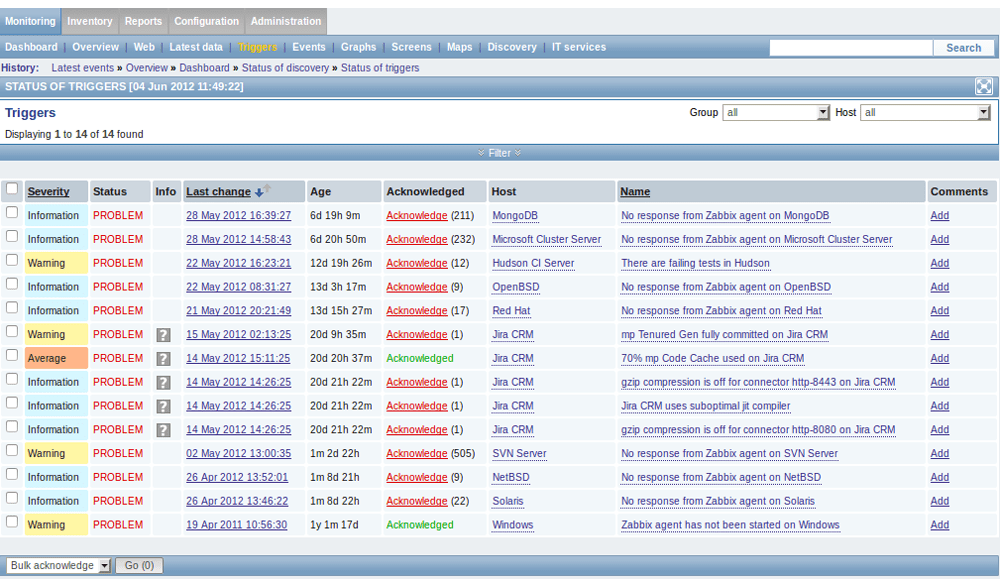This screenshot has width=1000, height=588.
Task: Click inside the search input field
Action: pyautogui.click(x=850, y=46)
